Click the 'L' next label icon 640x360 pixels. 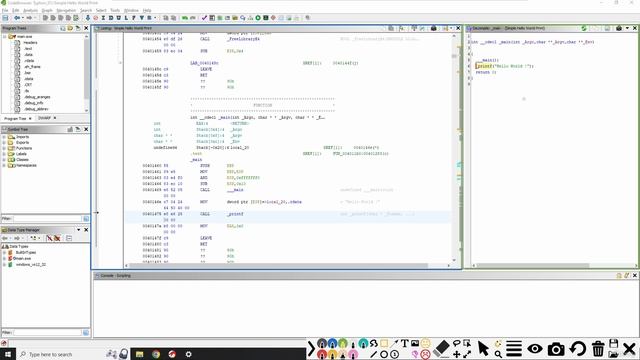tap(126, 18)
